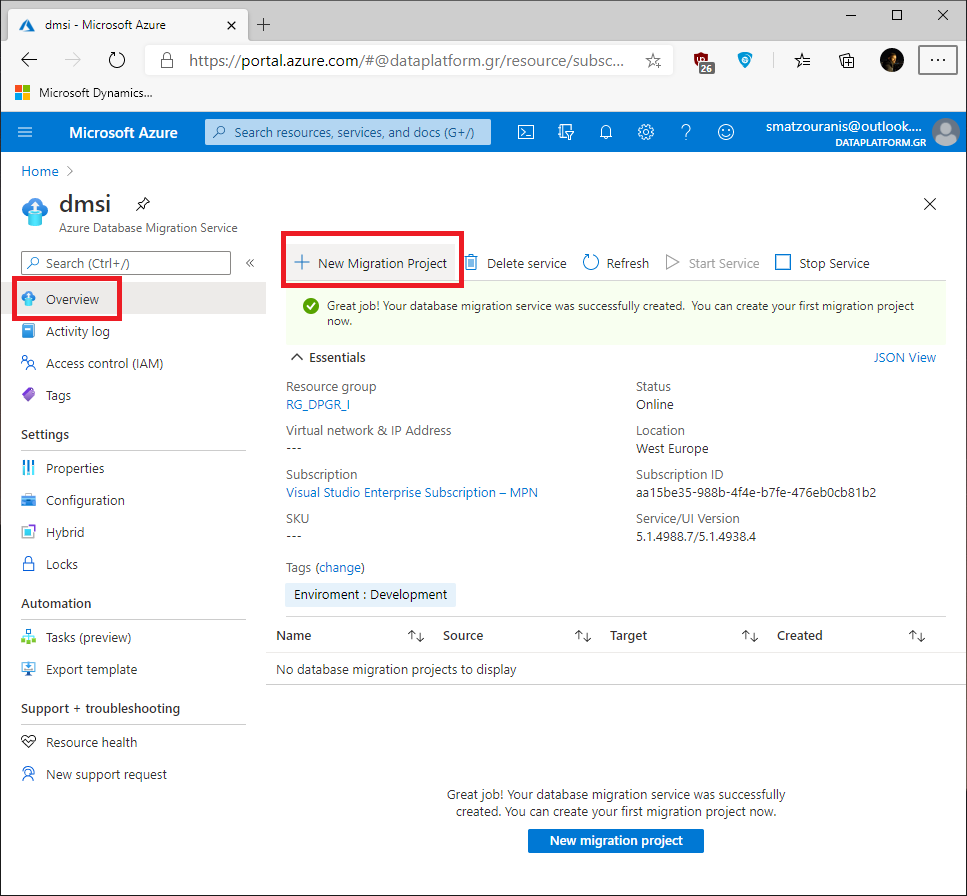Screen dimensions: 967x896
Task: Open browser Collections
Action: click(x=847, y=60)
